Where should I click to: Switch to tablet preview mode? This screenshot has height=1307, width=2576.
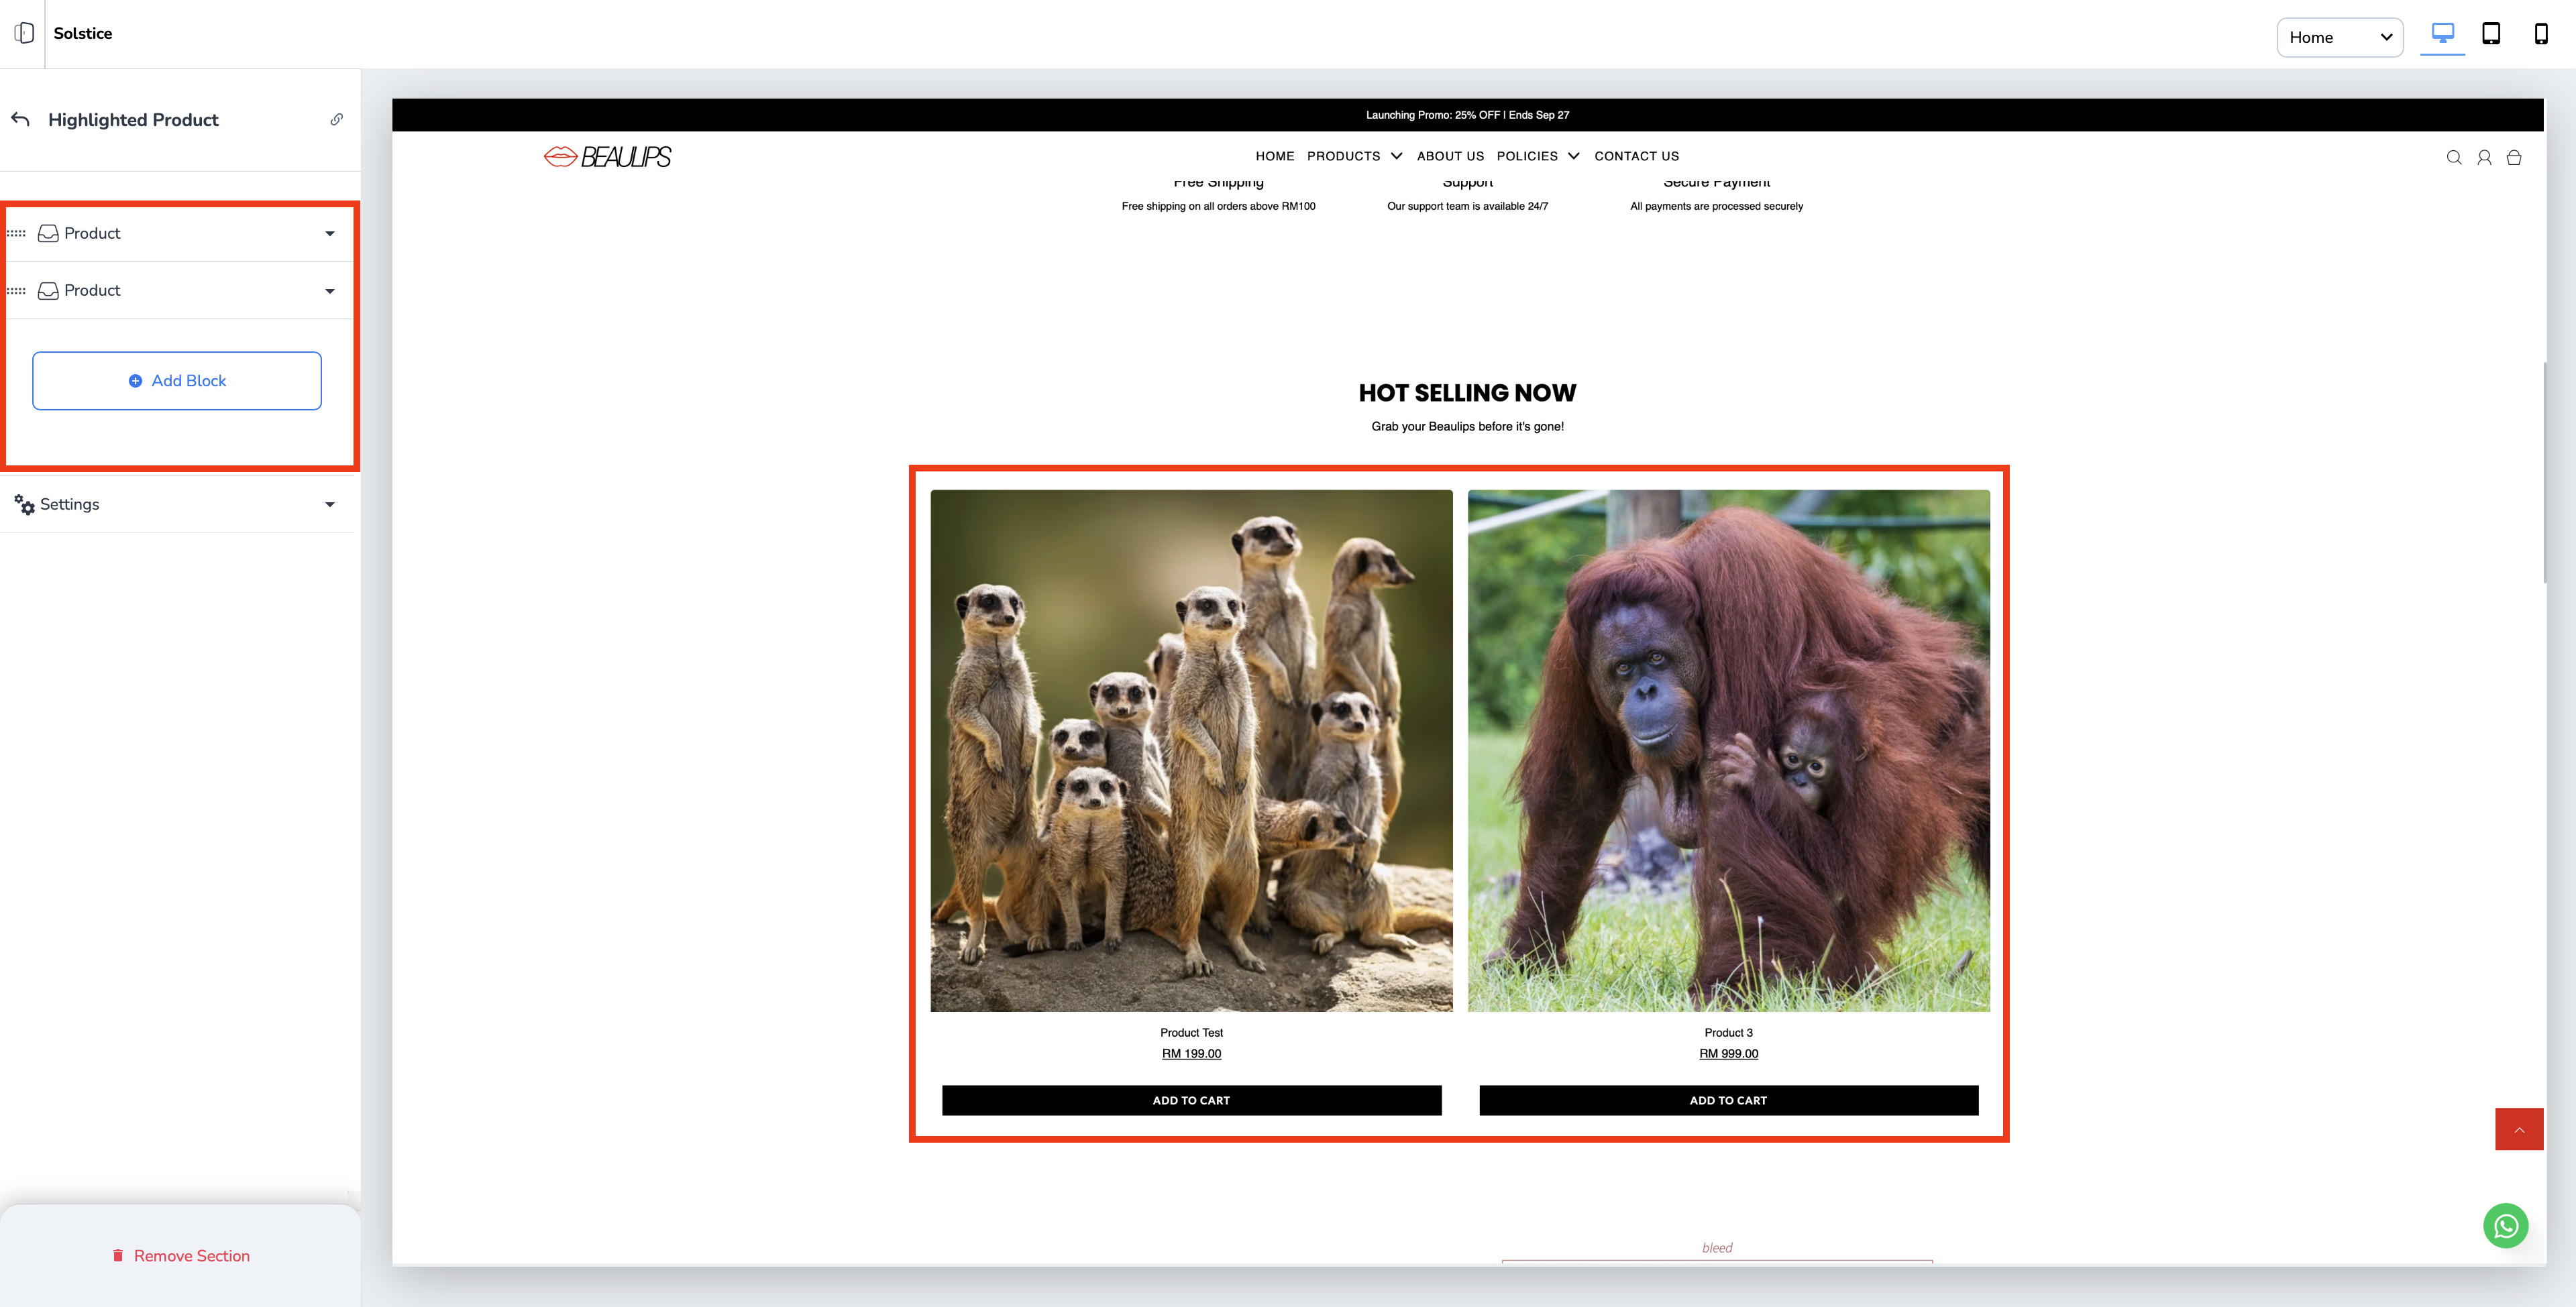(2491, 34)
